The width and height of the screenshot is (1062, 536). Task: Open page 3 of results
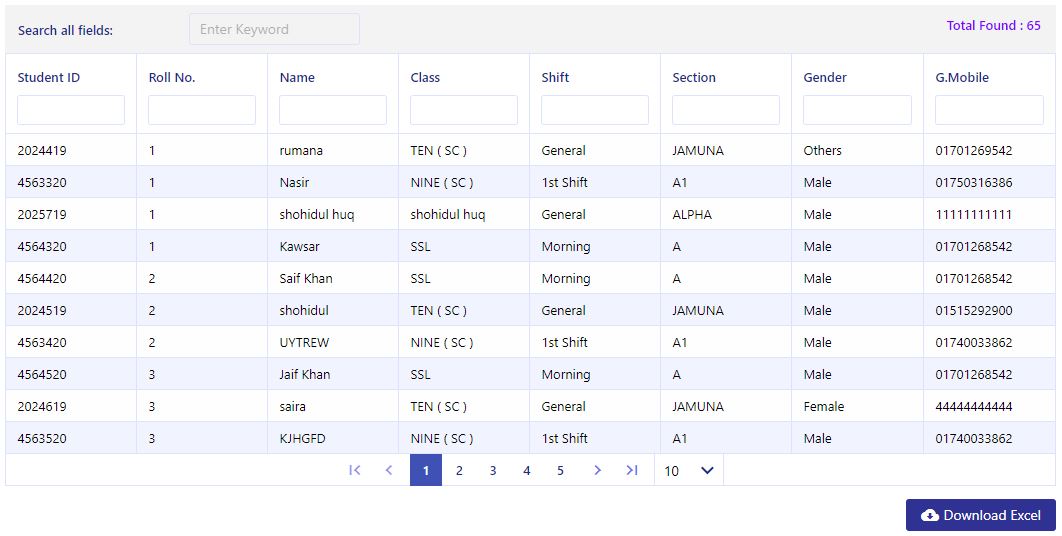(x=492, y=470)
